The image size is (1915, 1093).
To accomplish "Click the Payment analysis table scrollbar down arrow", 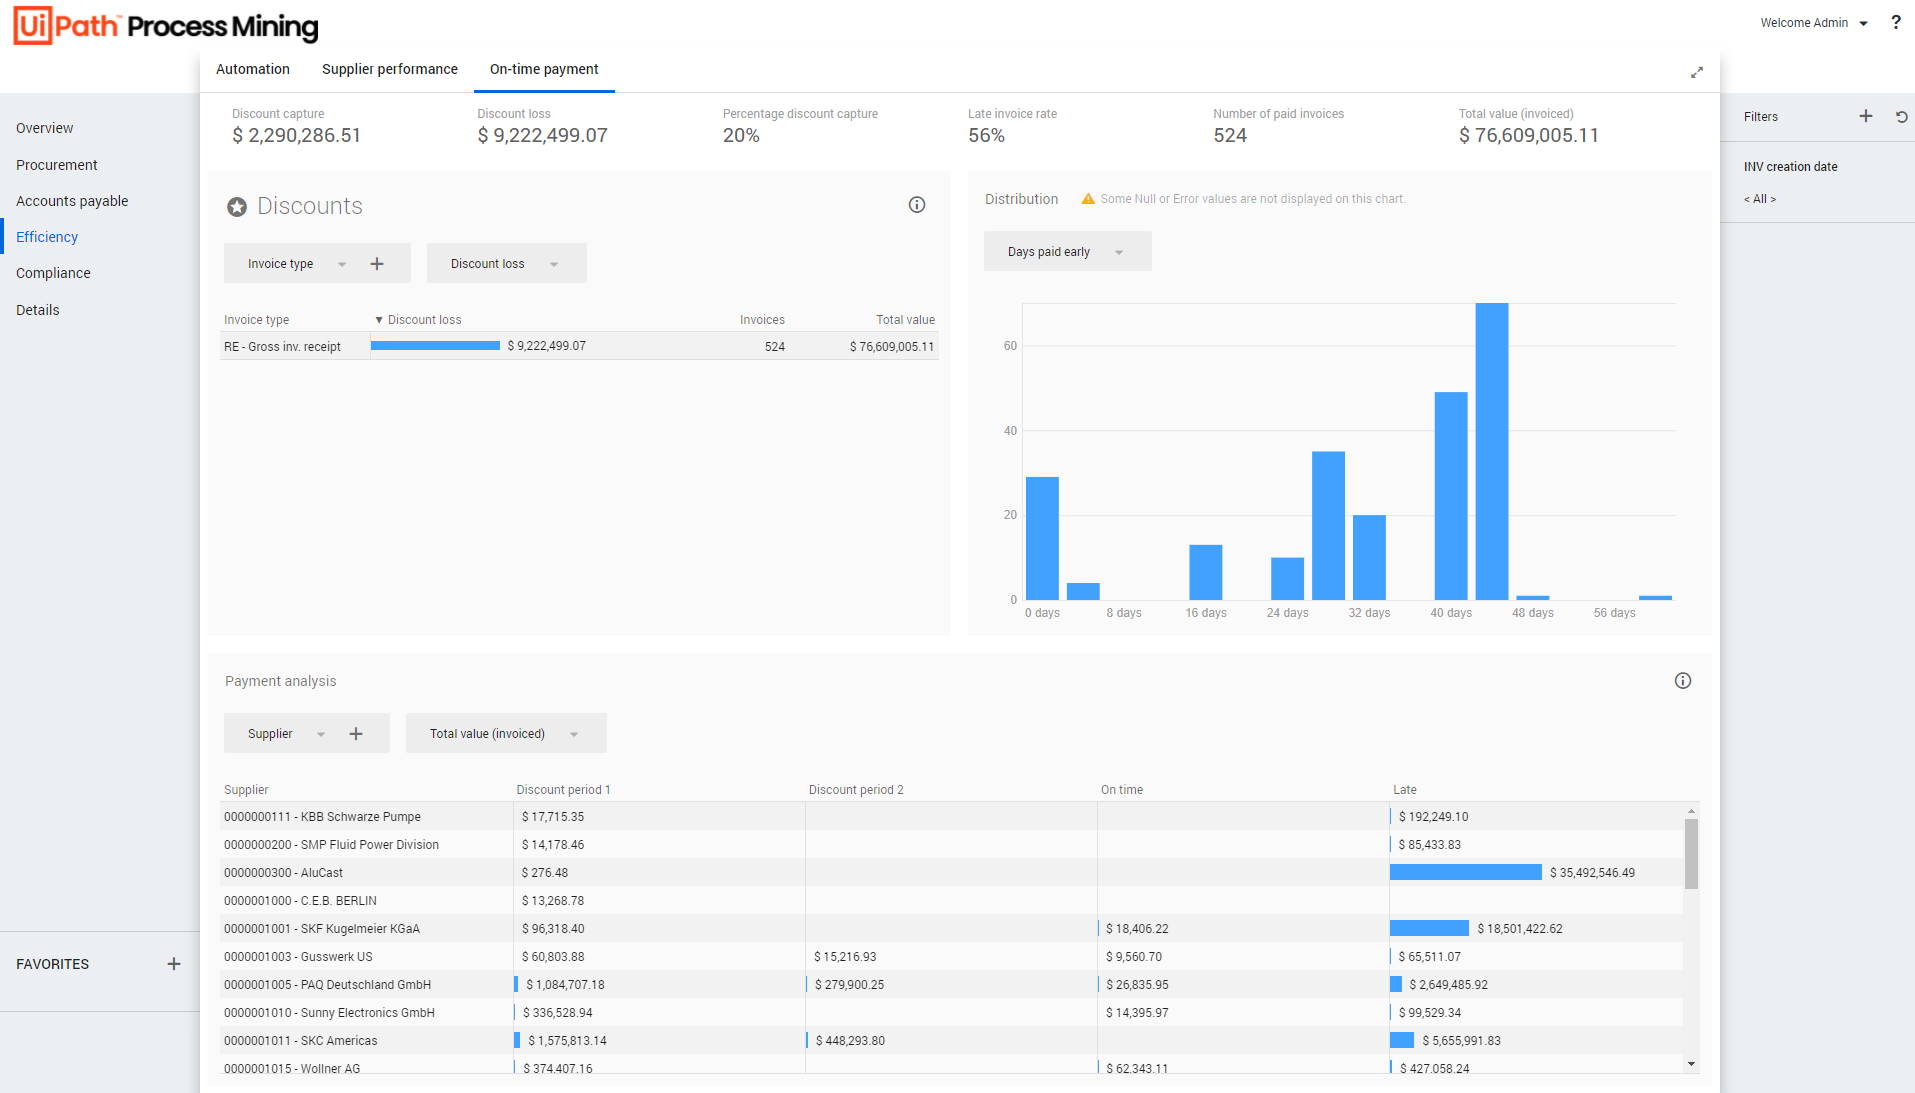I will pyautogui.click(x=1691, y=1064).
